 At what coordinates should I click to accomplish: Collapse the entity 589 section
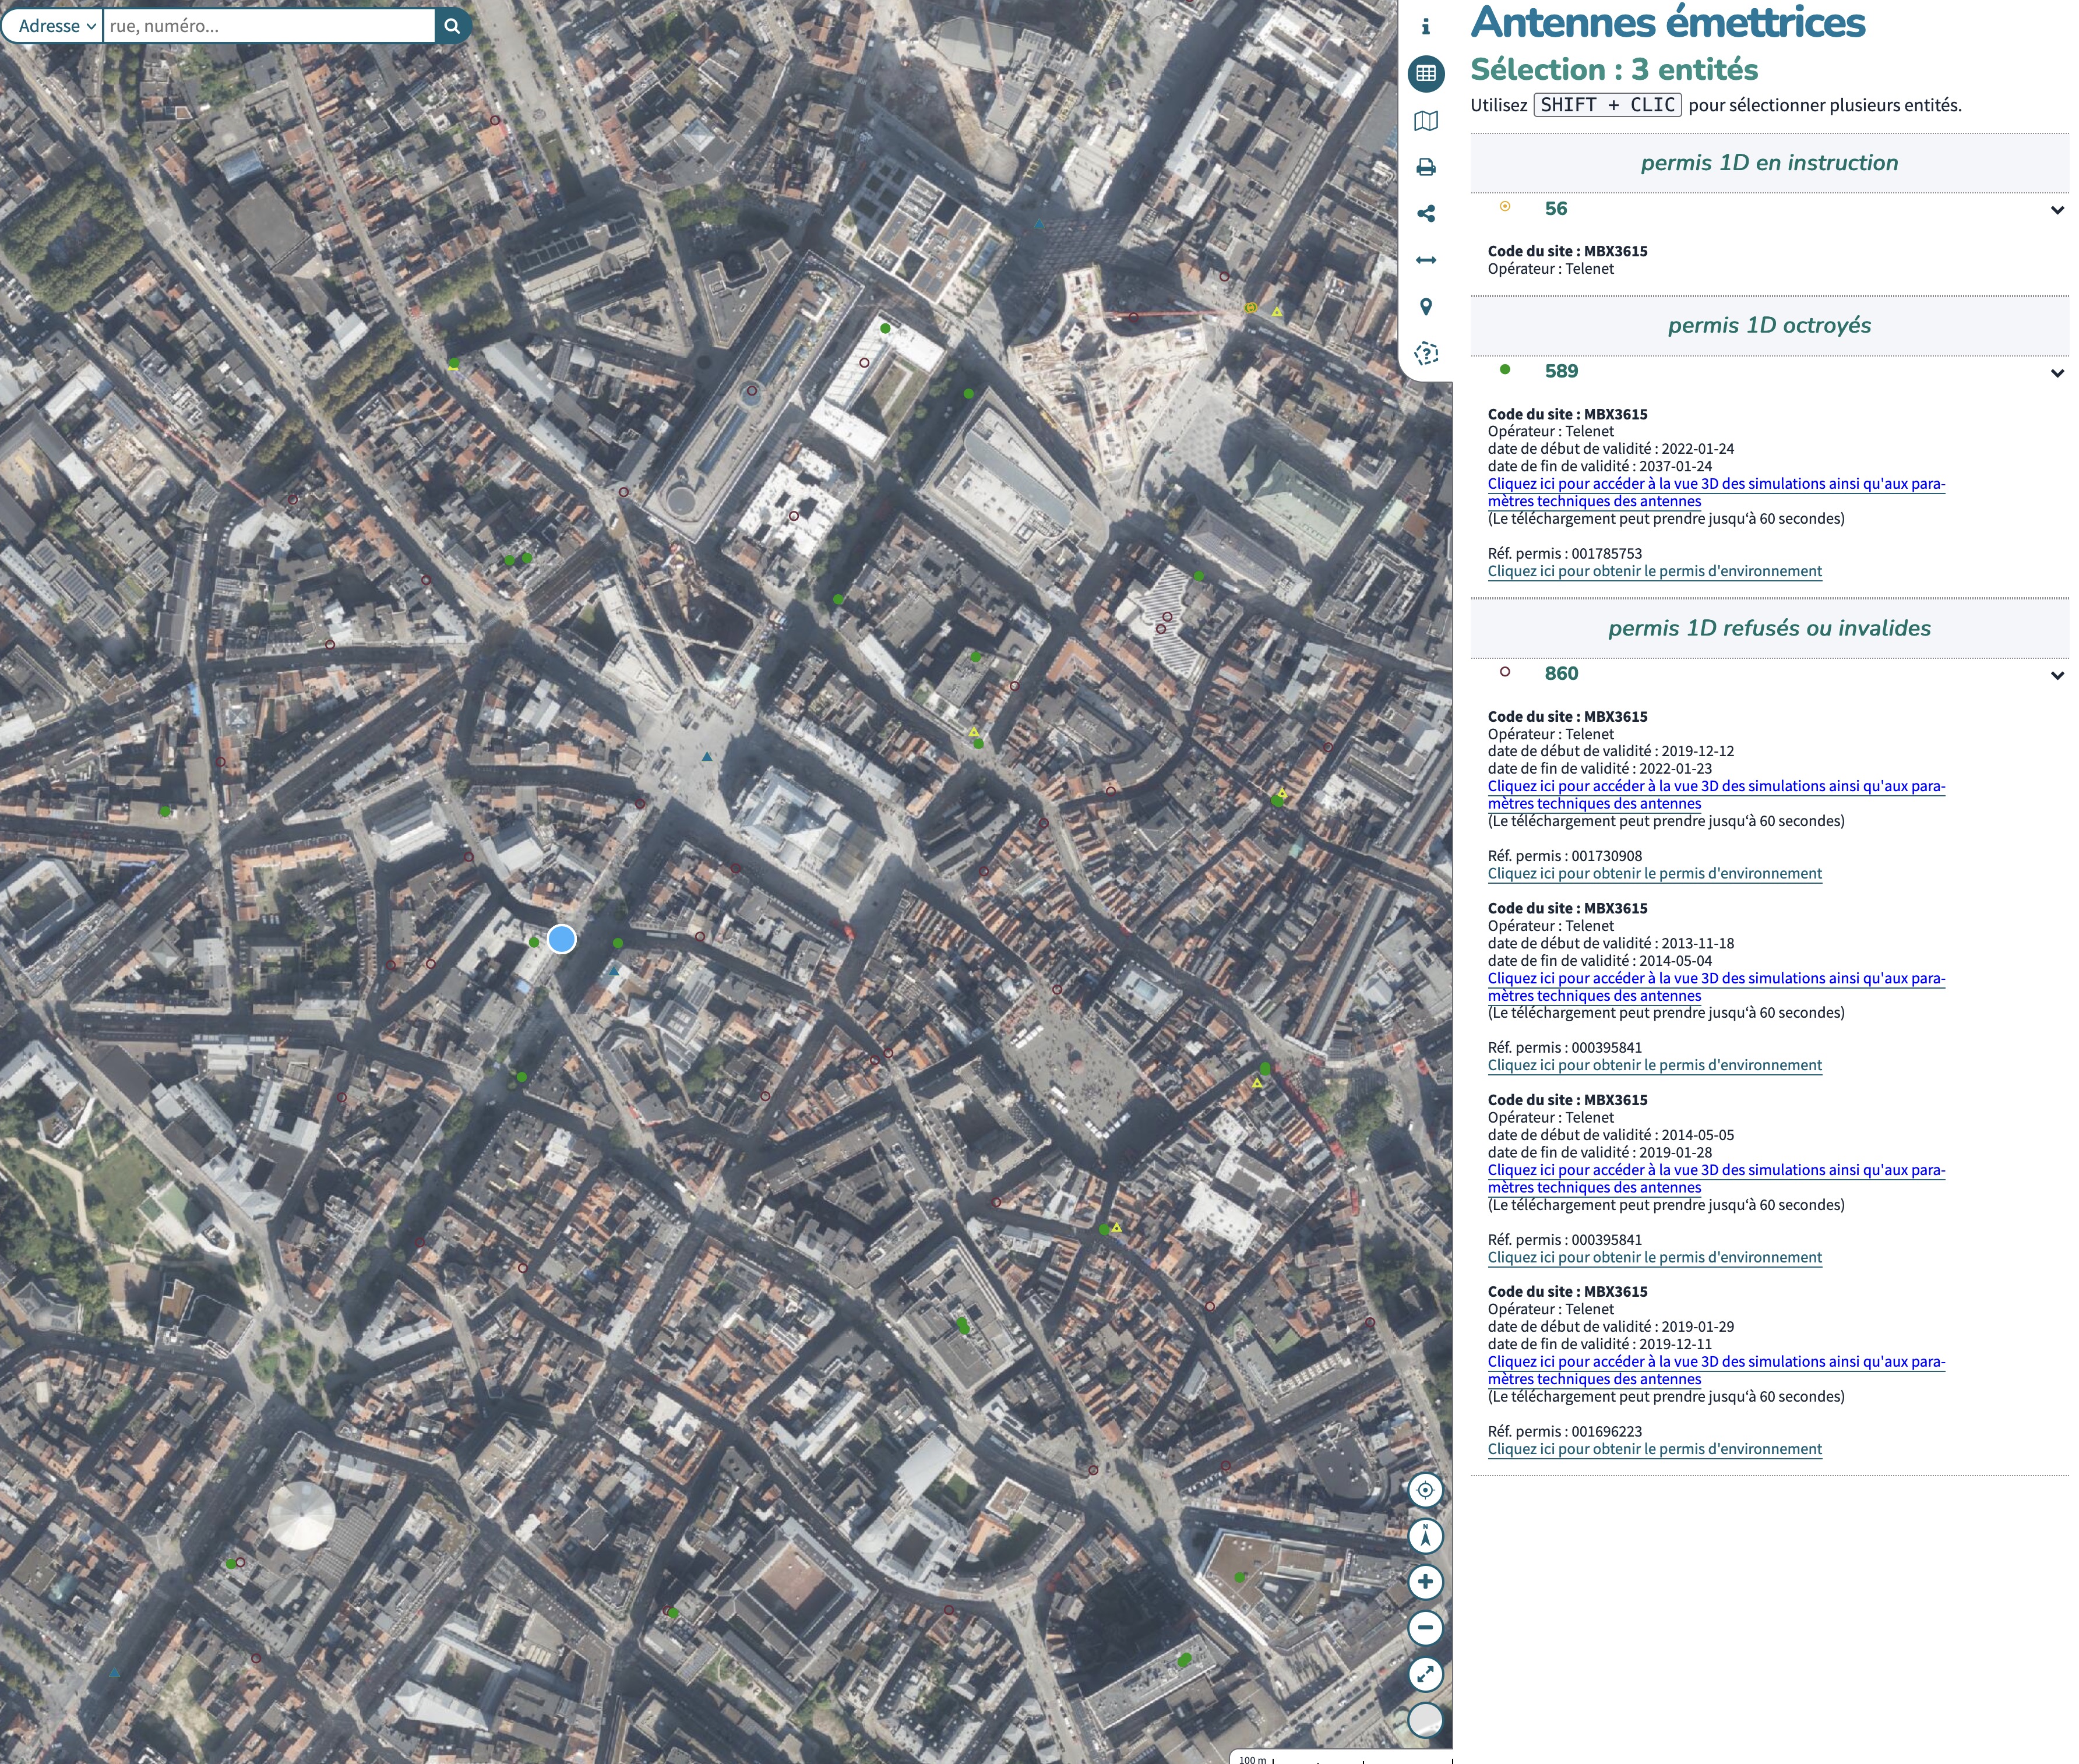click(x=2056, y=373)
